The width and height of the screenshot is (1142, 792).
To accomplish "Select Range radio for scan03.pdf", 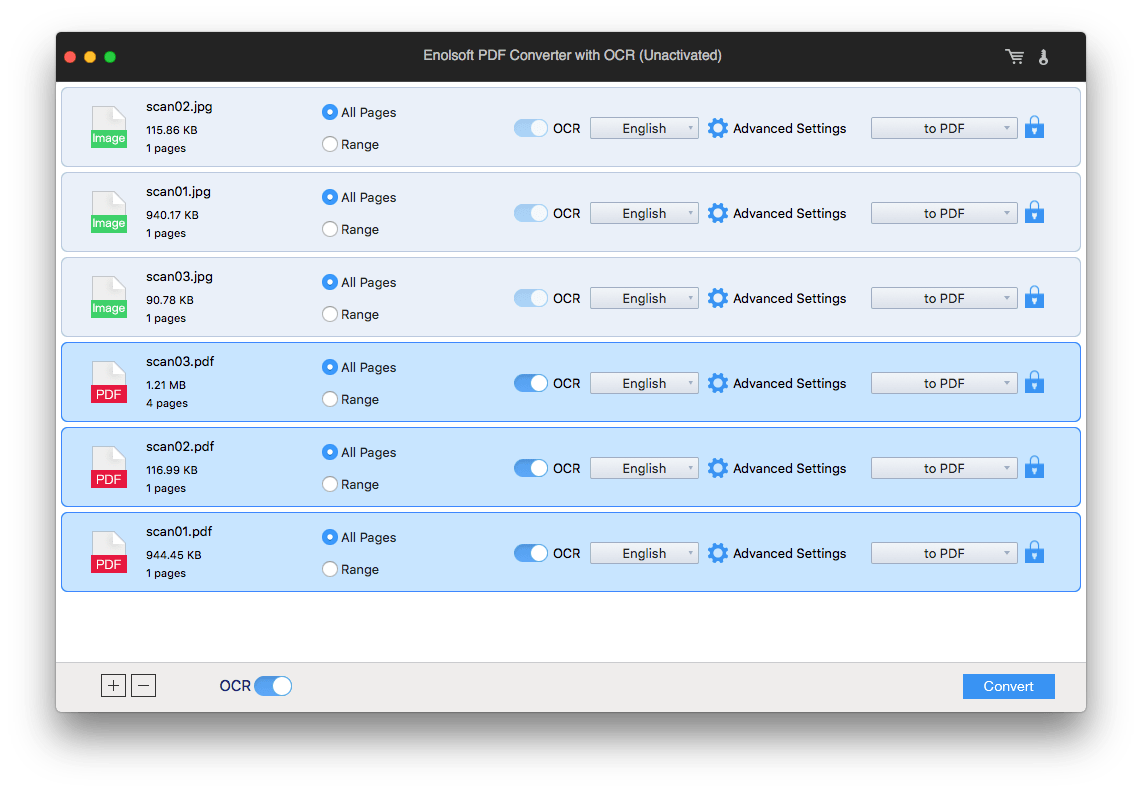I will click(x=330, y=399).
